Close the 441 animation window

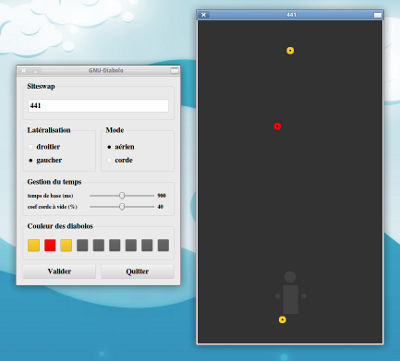click(204, 15)
